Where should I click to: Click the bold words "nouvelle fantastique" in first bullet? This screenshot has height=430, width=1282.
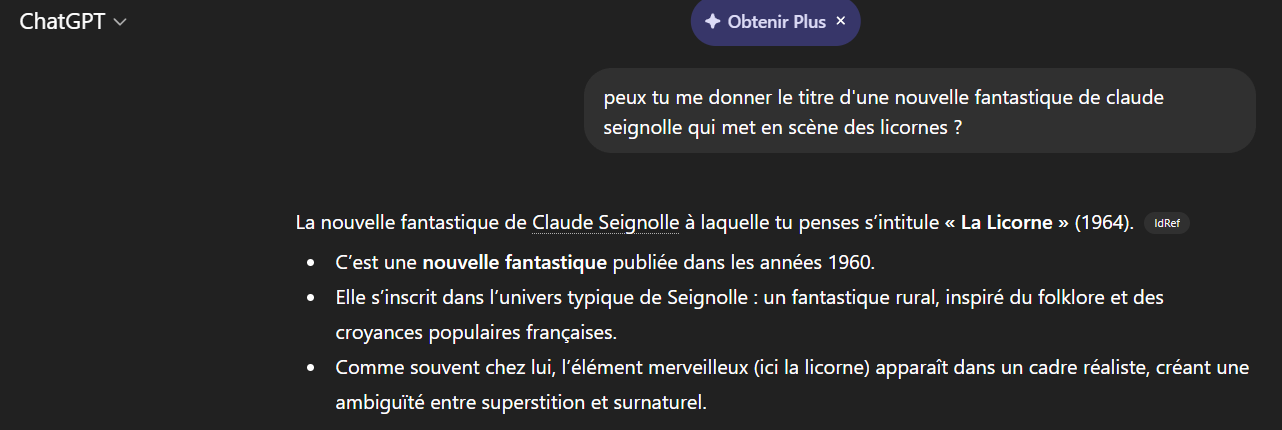coord(514,263)
